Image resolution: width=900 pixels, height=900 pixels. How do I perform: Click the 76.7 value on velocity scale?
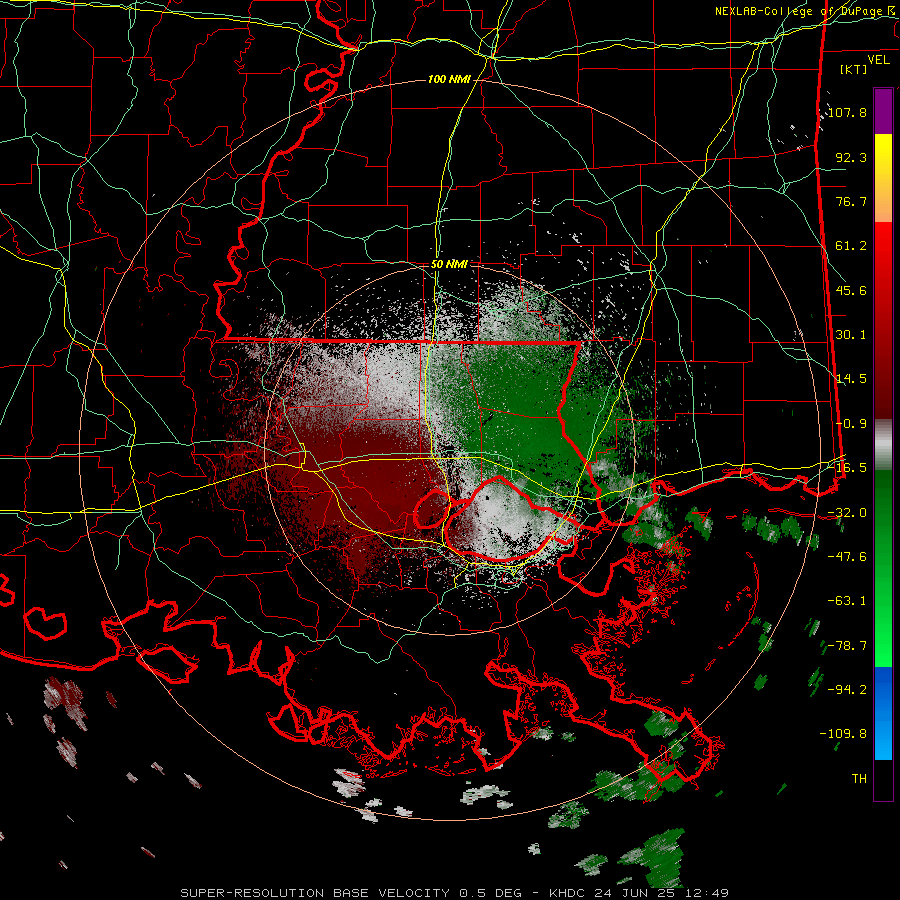click(x=851, y=201)
